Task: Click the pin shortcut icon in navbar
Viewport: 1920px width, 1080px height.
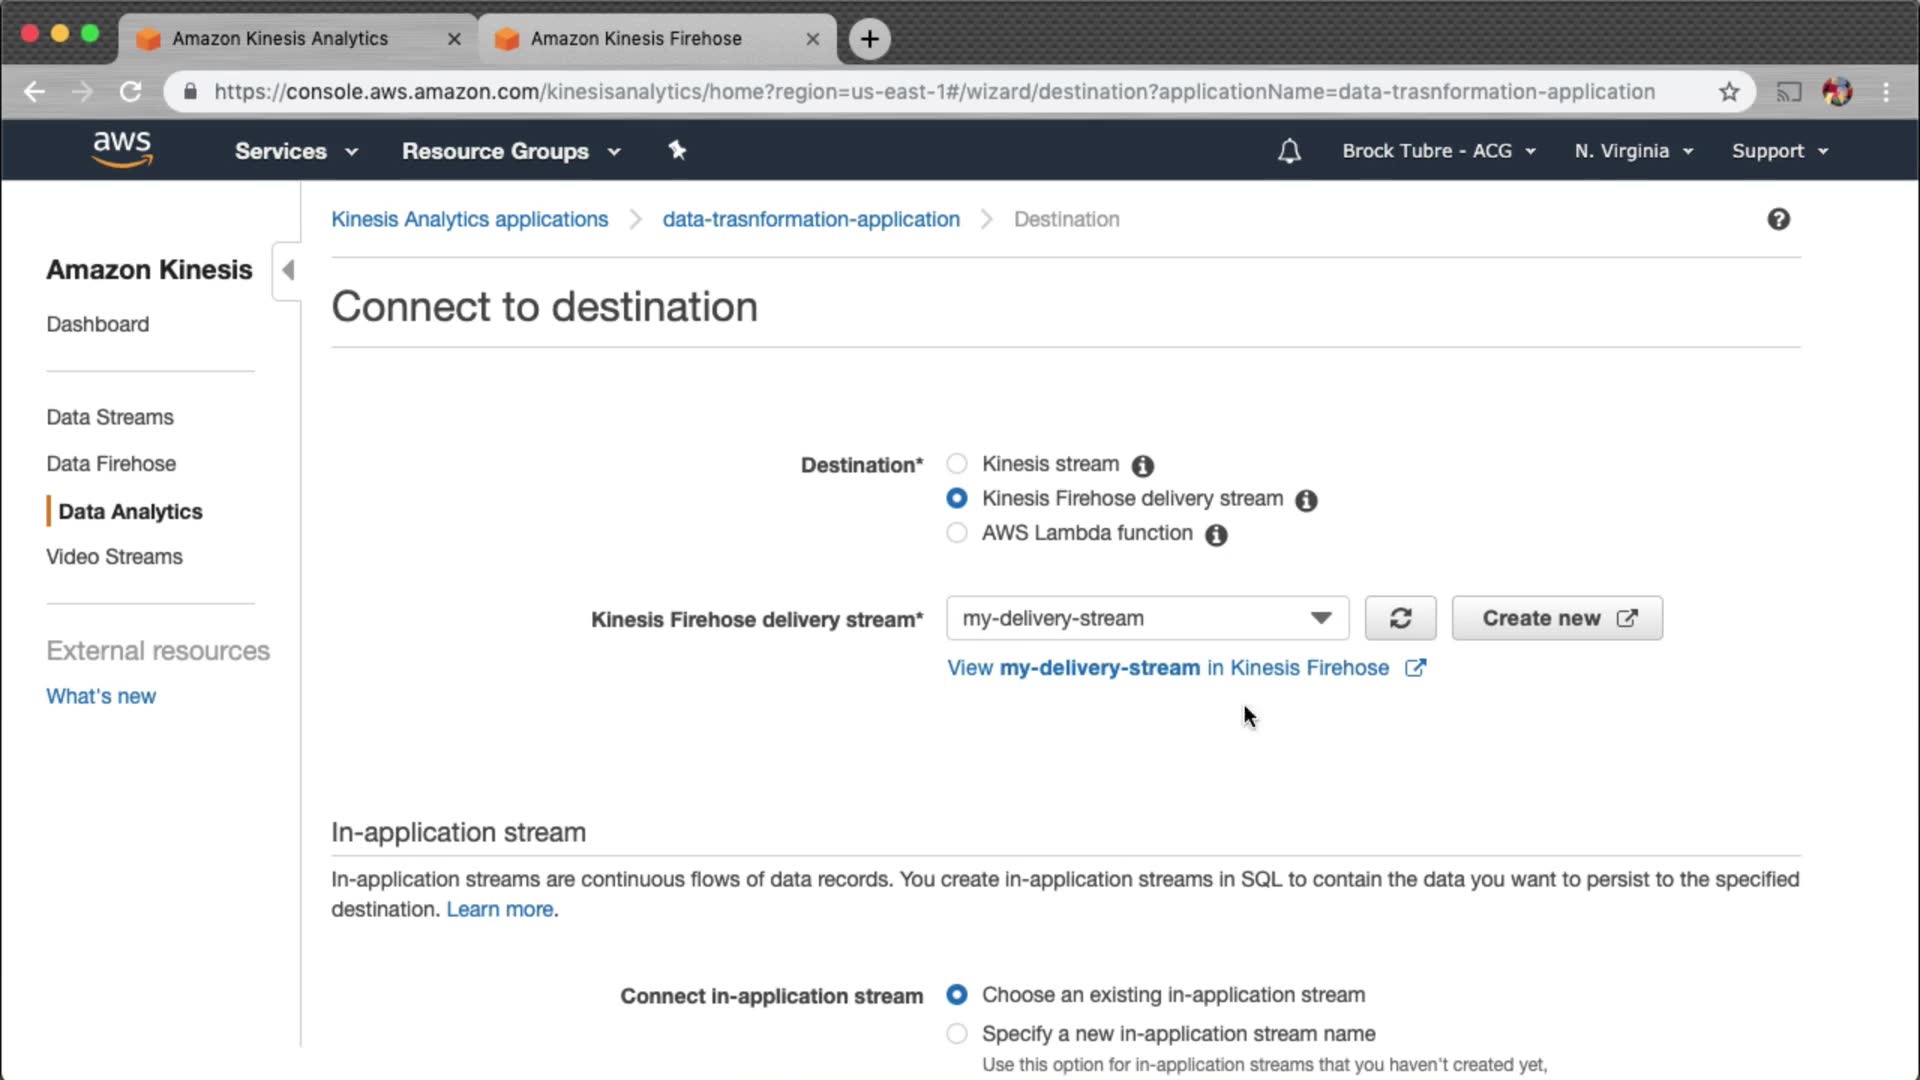Action: coord(677,150)
